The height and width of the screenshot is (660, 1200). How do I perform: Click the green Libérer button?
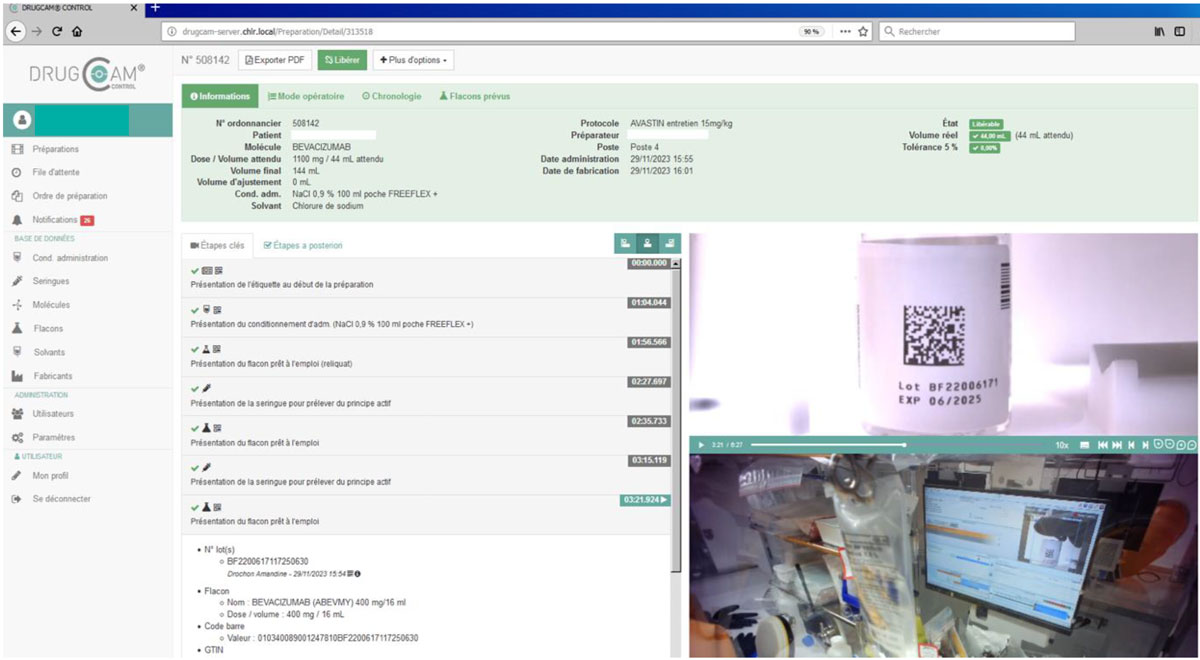pos(342,60)
